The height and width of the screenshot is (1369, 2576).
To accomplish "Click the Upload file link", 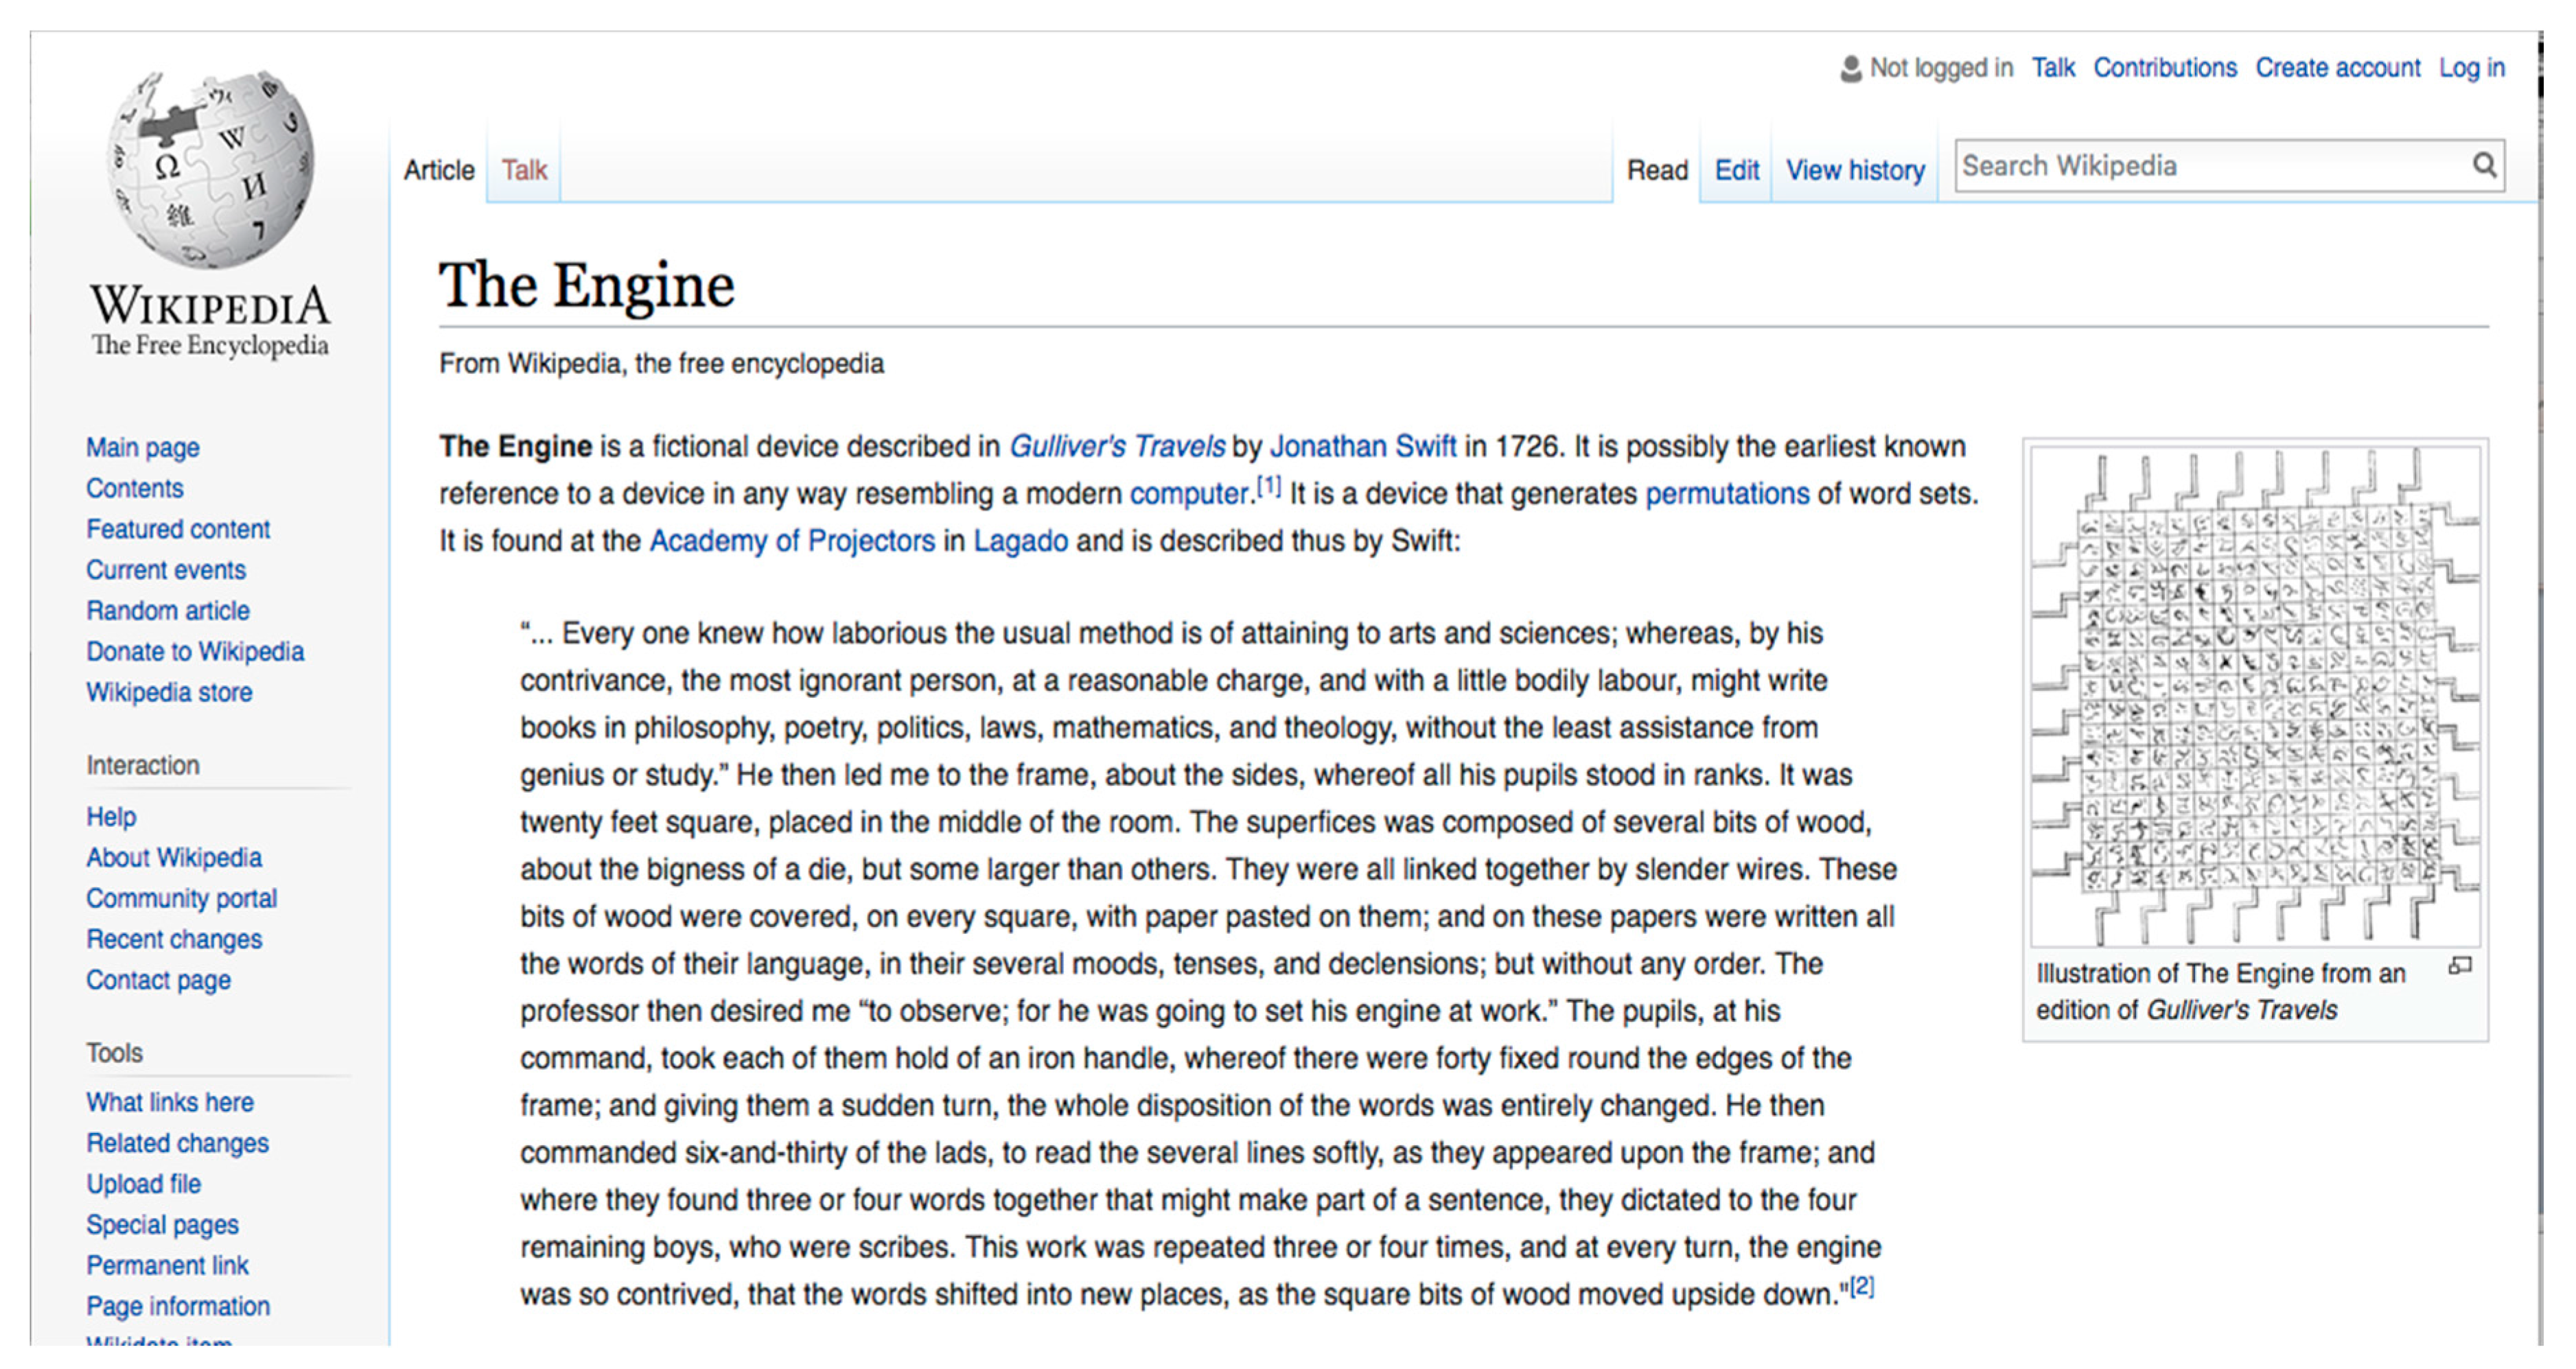I will point(143,1185).
